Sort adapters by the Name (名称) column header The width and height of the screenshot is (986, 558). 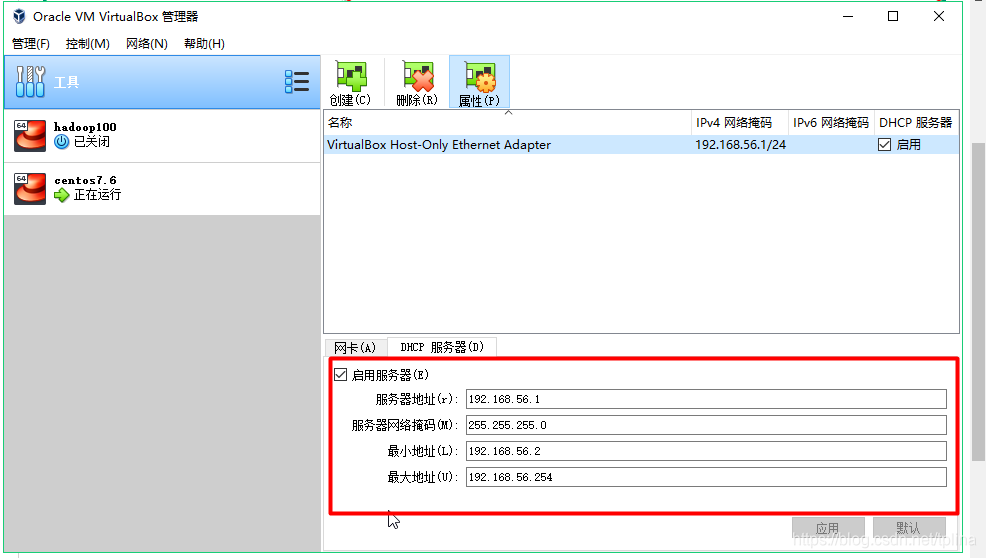(507, 123)
